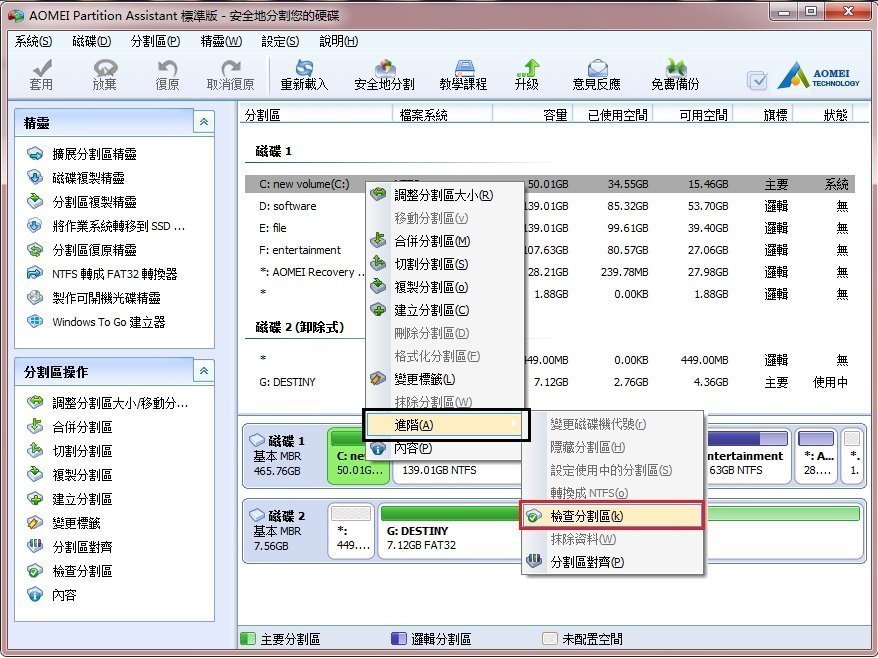Image resolution: width=878 pixels, height=658 pixels.
Task: Open the 意見反應 feedback icon
Action: click(x=597, y=75)
